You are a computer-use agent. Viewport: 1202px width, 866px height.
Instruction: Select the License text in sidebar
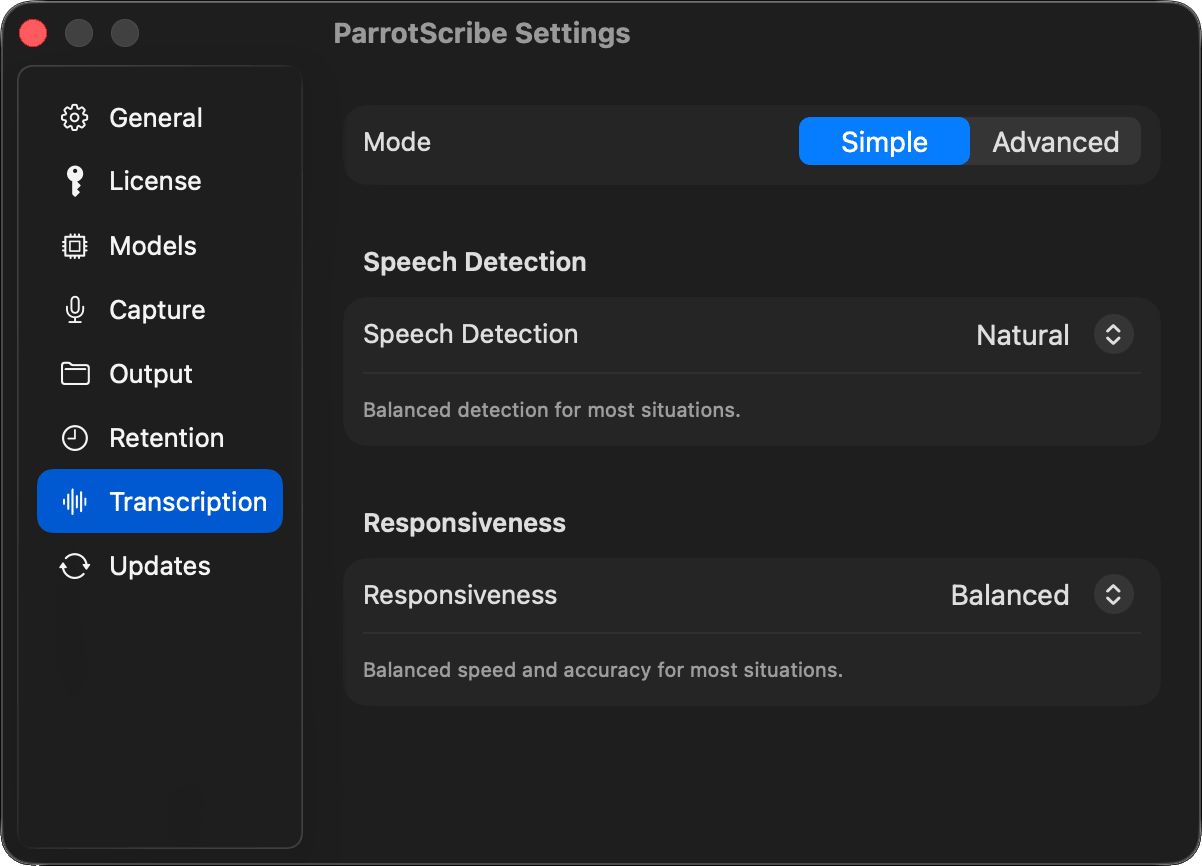(x=155, y=181)
